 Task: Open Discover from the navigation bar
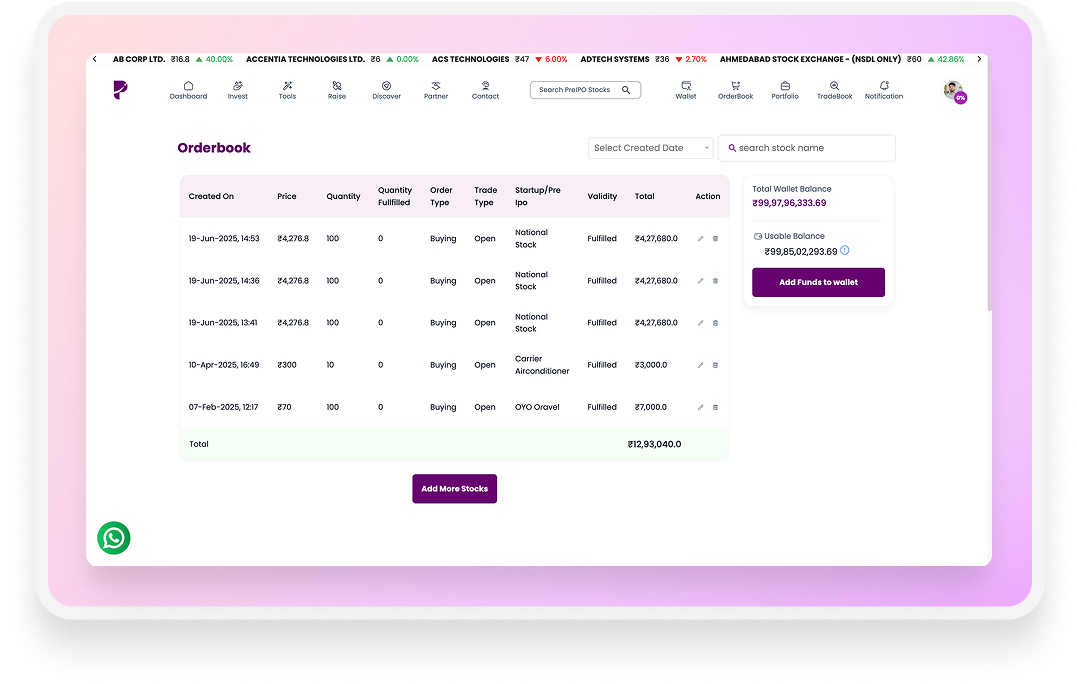pos(387,90)
